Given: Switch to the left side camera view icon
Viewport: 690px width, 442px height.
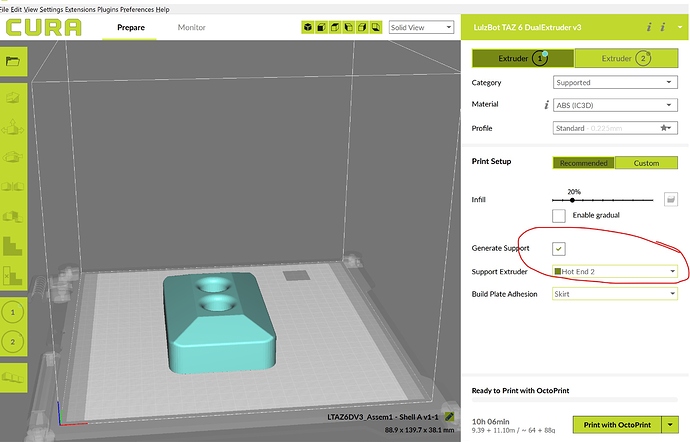Looking at the screenshot, I should (349, 27).
